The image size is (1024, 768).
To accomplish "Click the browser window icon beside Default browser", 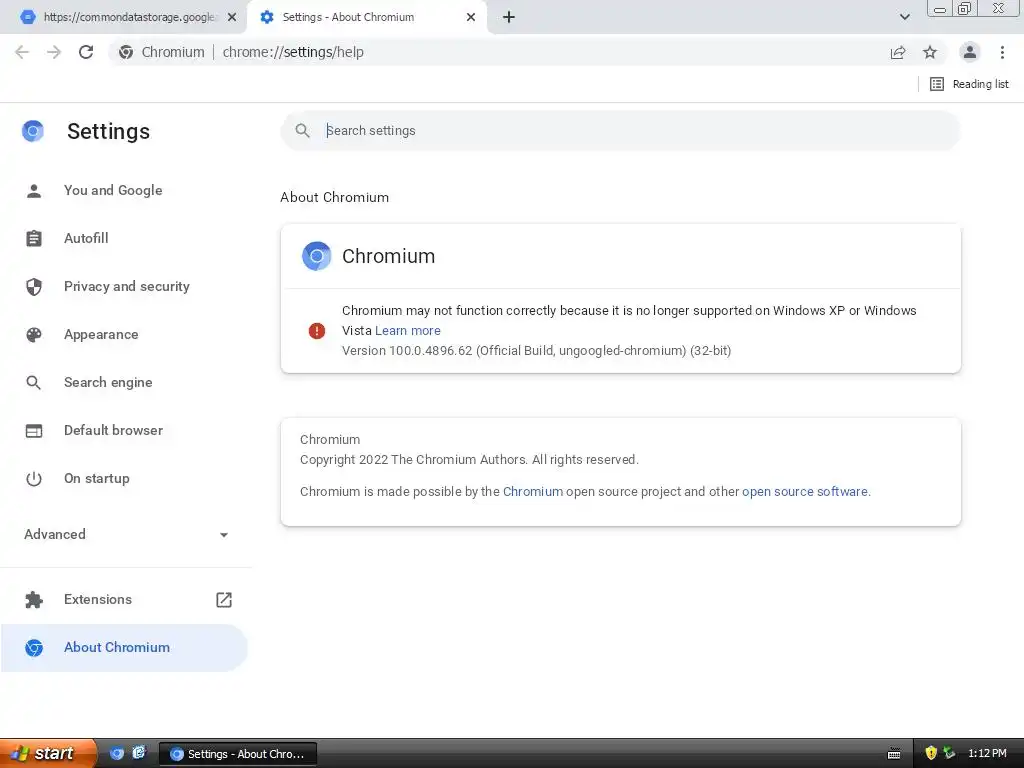I will click(34, 431).
